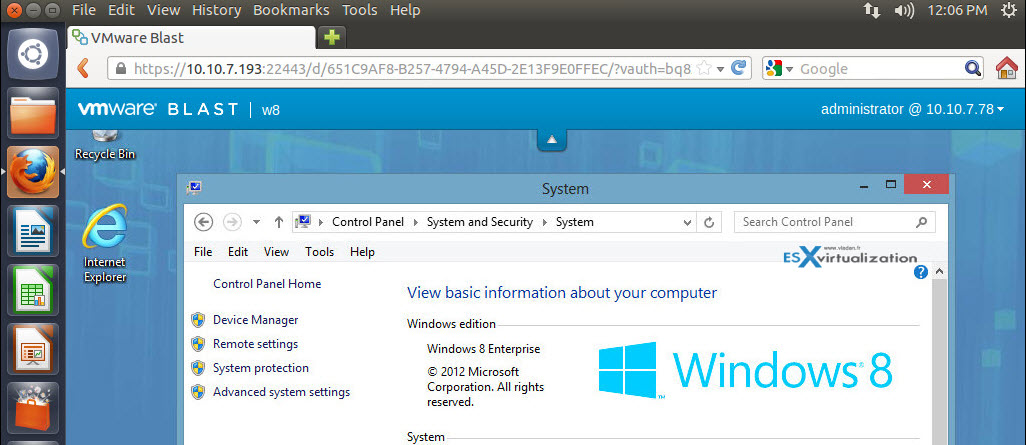
Task: Click Firefox back arrow button
Action: click(x=83, y=68)
